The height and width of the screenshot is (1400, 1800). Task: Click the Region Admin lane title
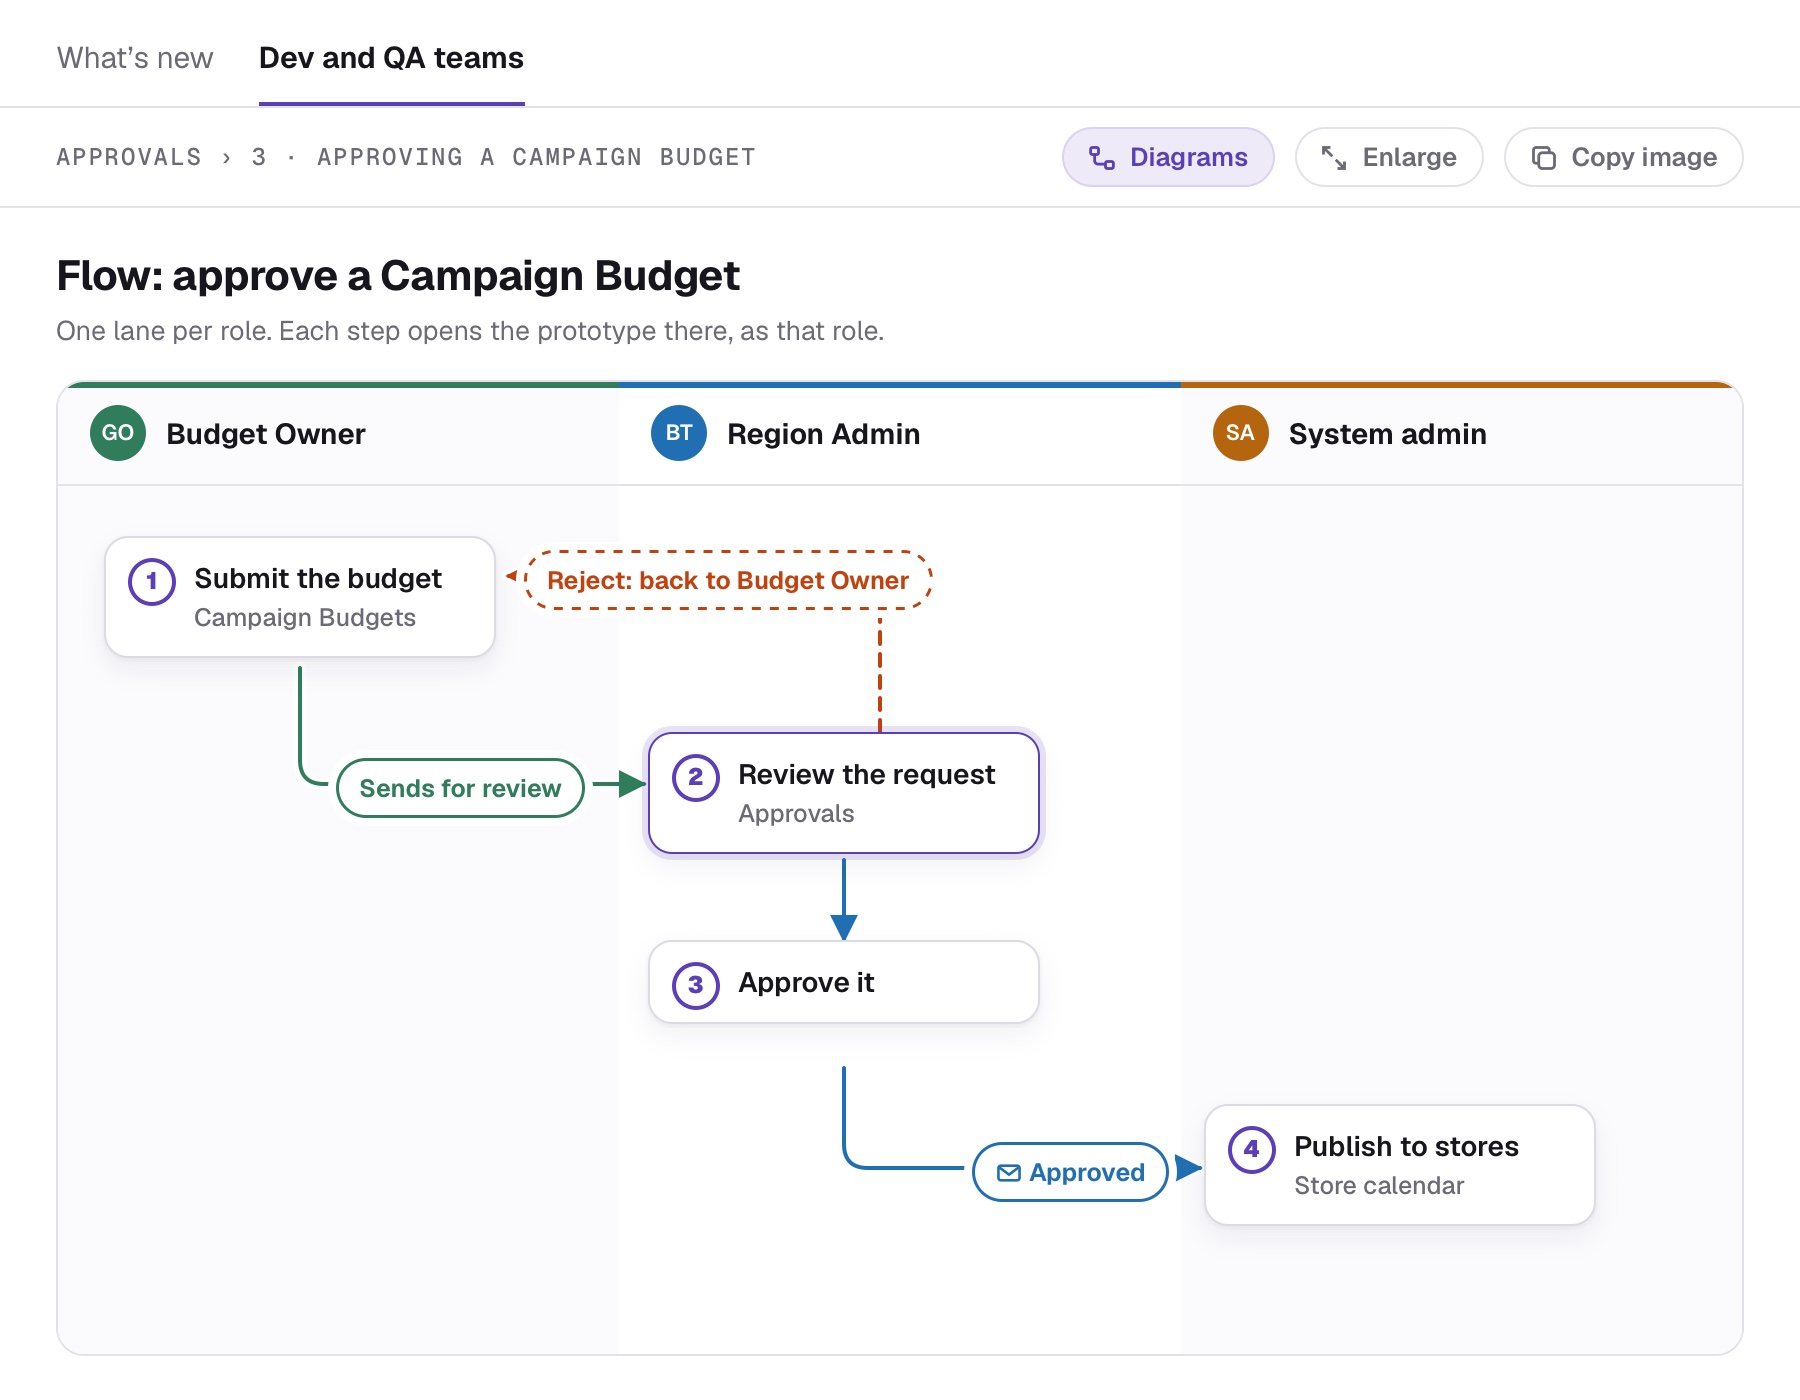tap(824, 434)
